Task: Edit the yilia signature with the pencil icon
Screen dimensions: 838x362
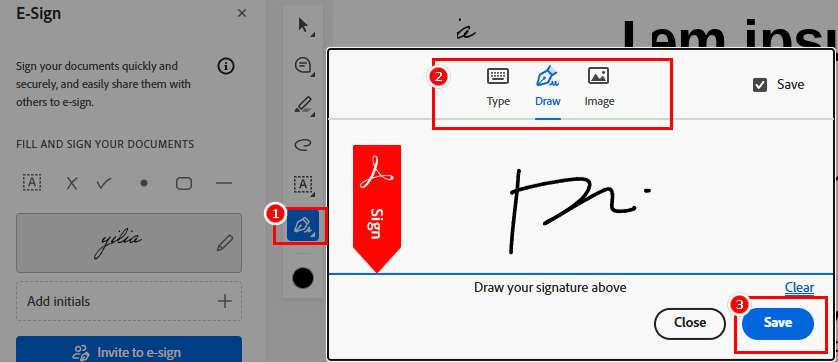Action: coord(224,243)
